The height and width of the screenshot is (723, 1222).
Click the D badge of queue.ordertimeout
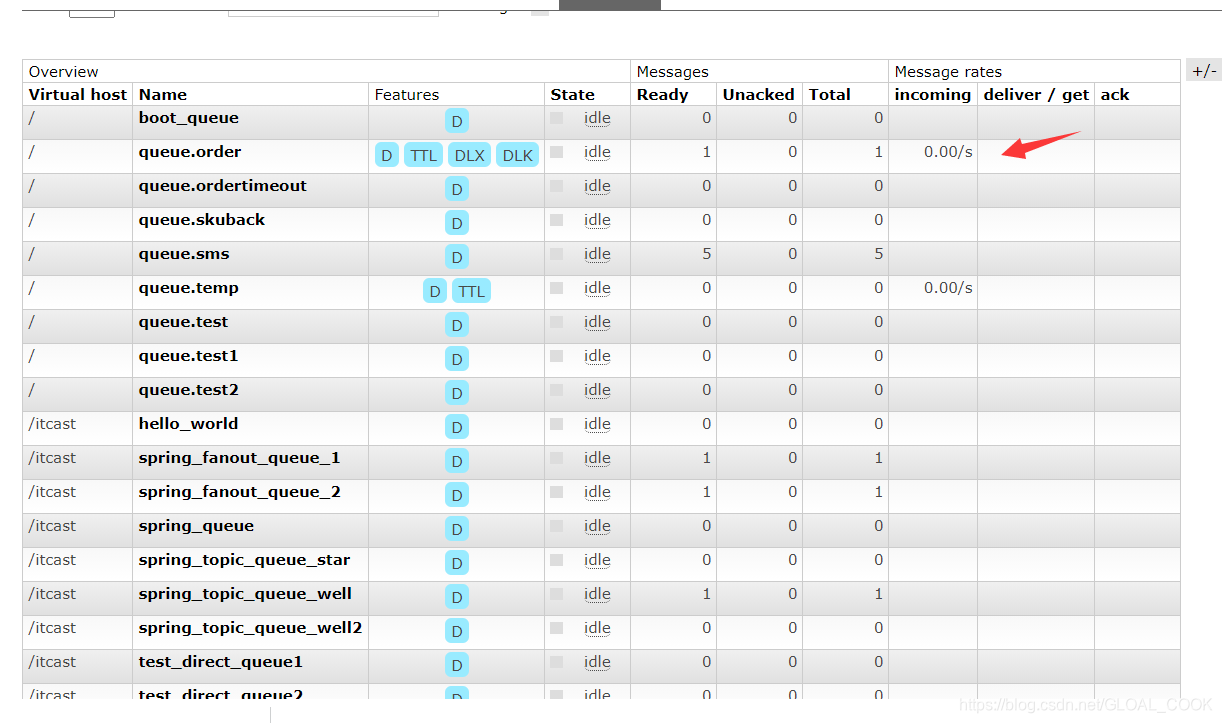tap(457, 189)
